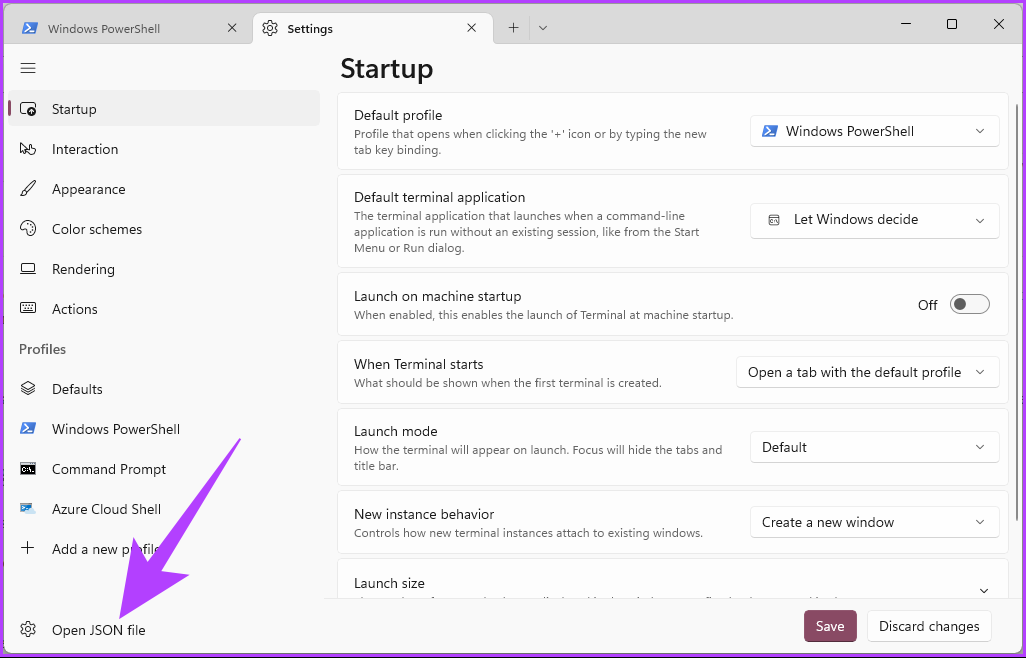Click the gear icon beside Open JSON file
This screenshot has height=658, width=1026.
tap(27, 629)
